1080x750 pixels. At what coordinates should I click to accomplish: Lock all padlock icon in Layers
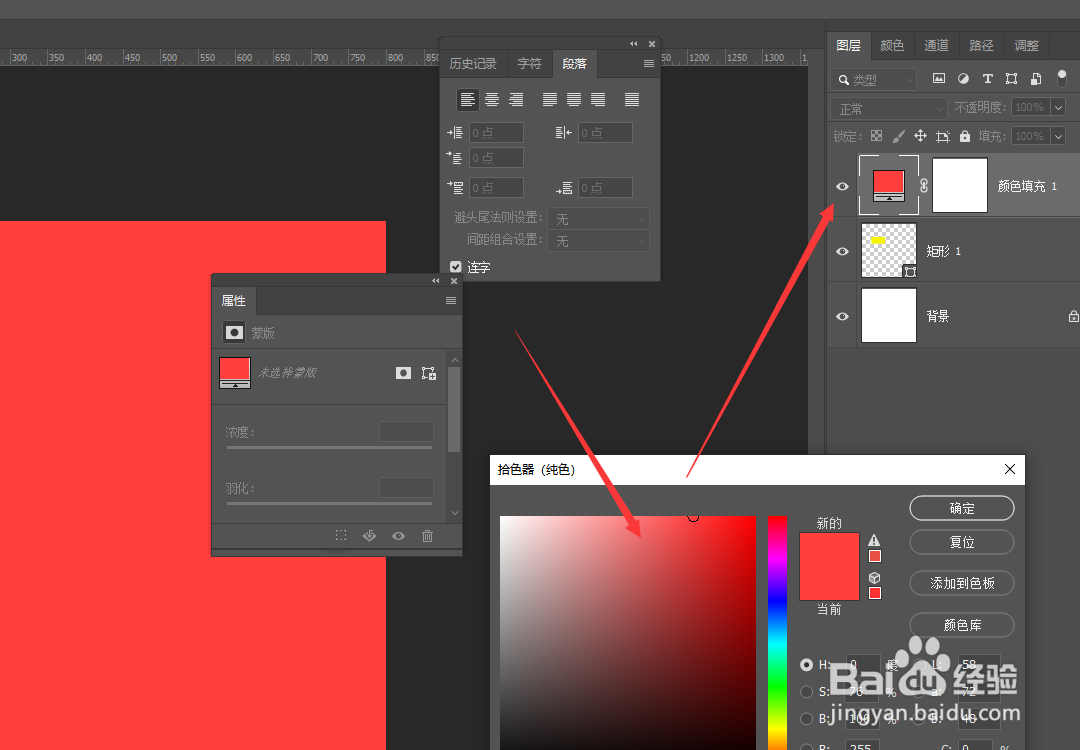tap(965, 136)
